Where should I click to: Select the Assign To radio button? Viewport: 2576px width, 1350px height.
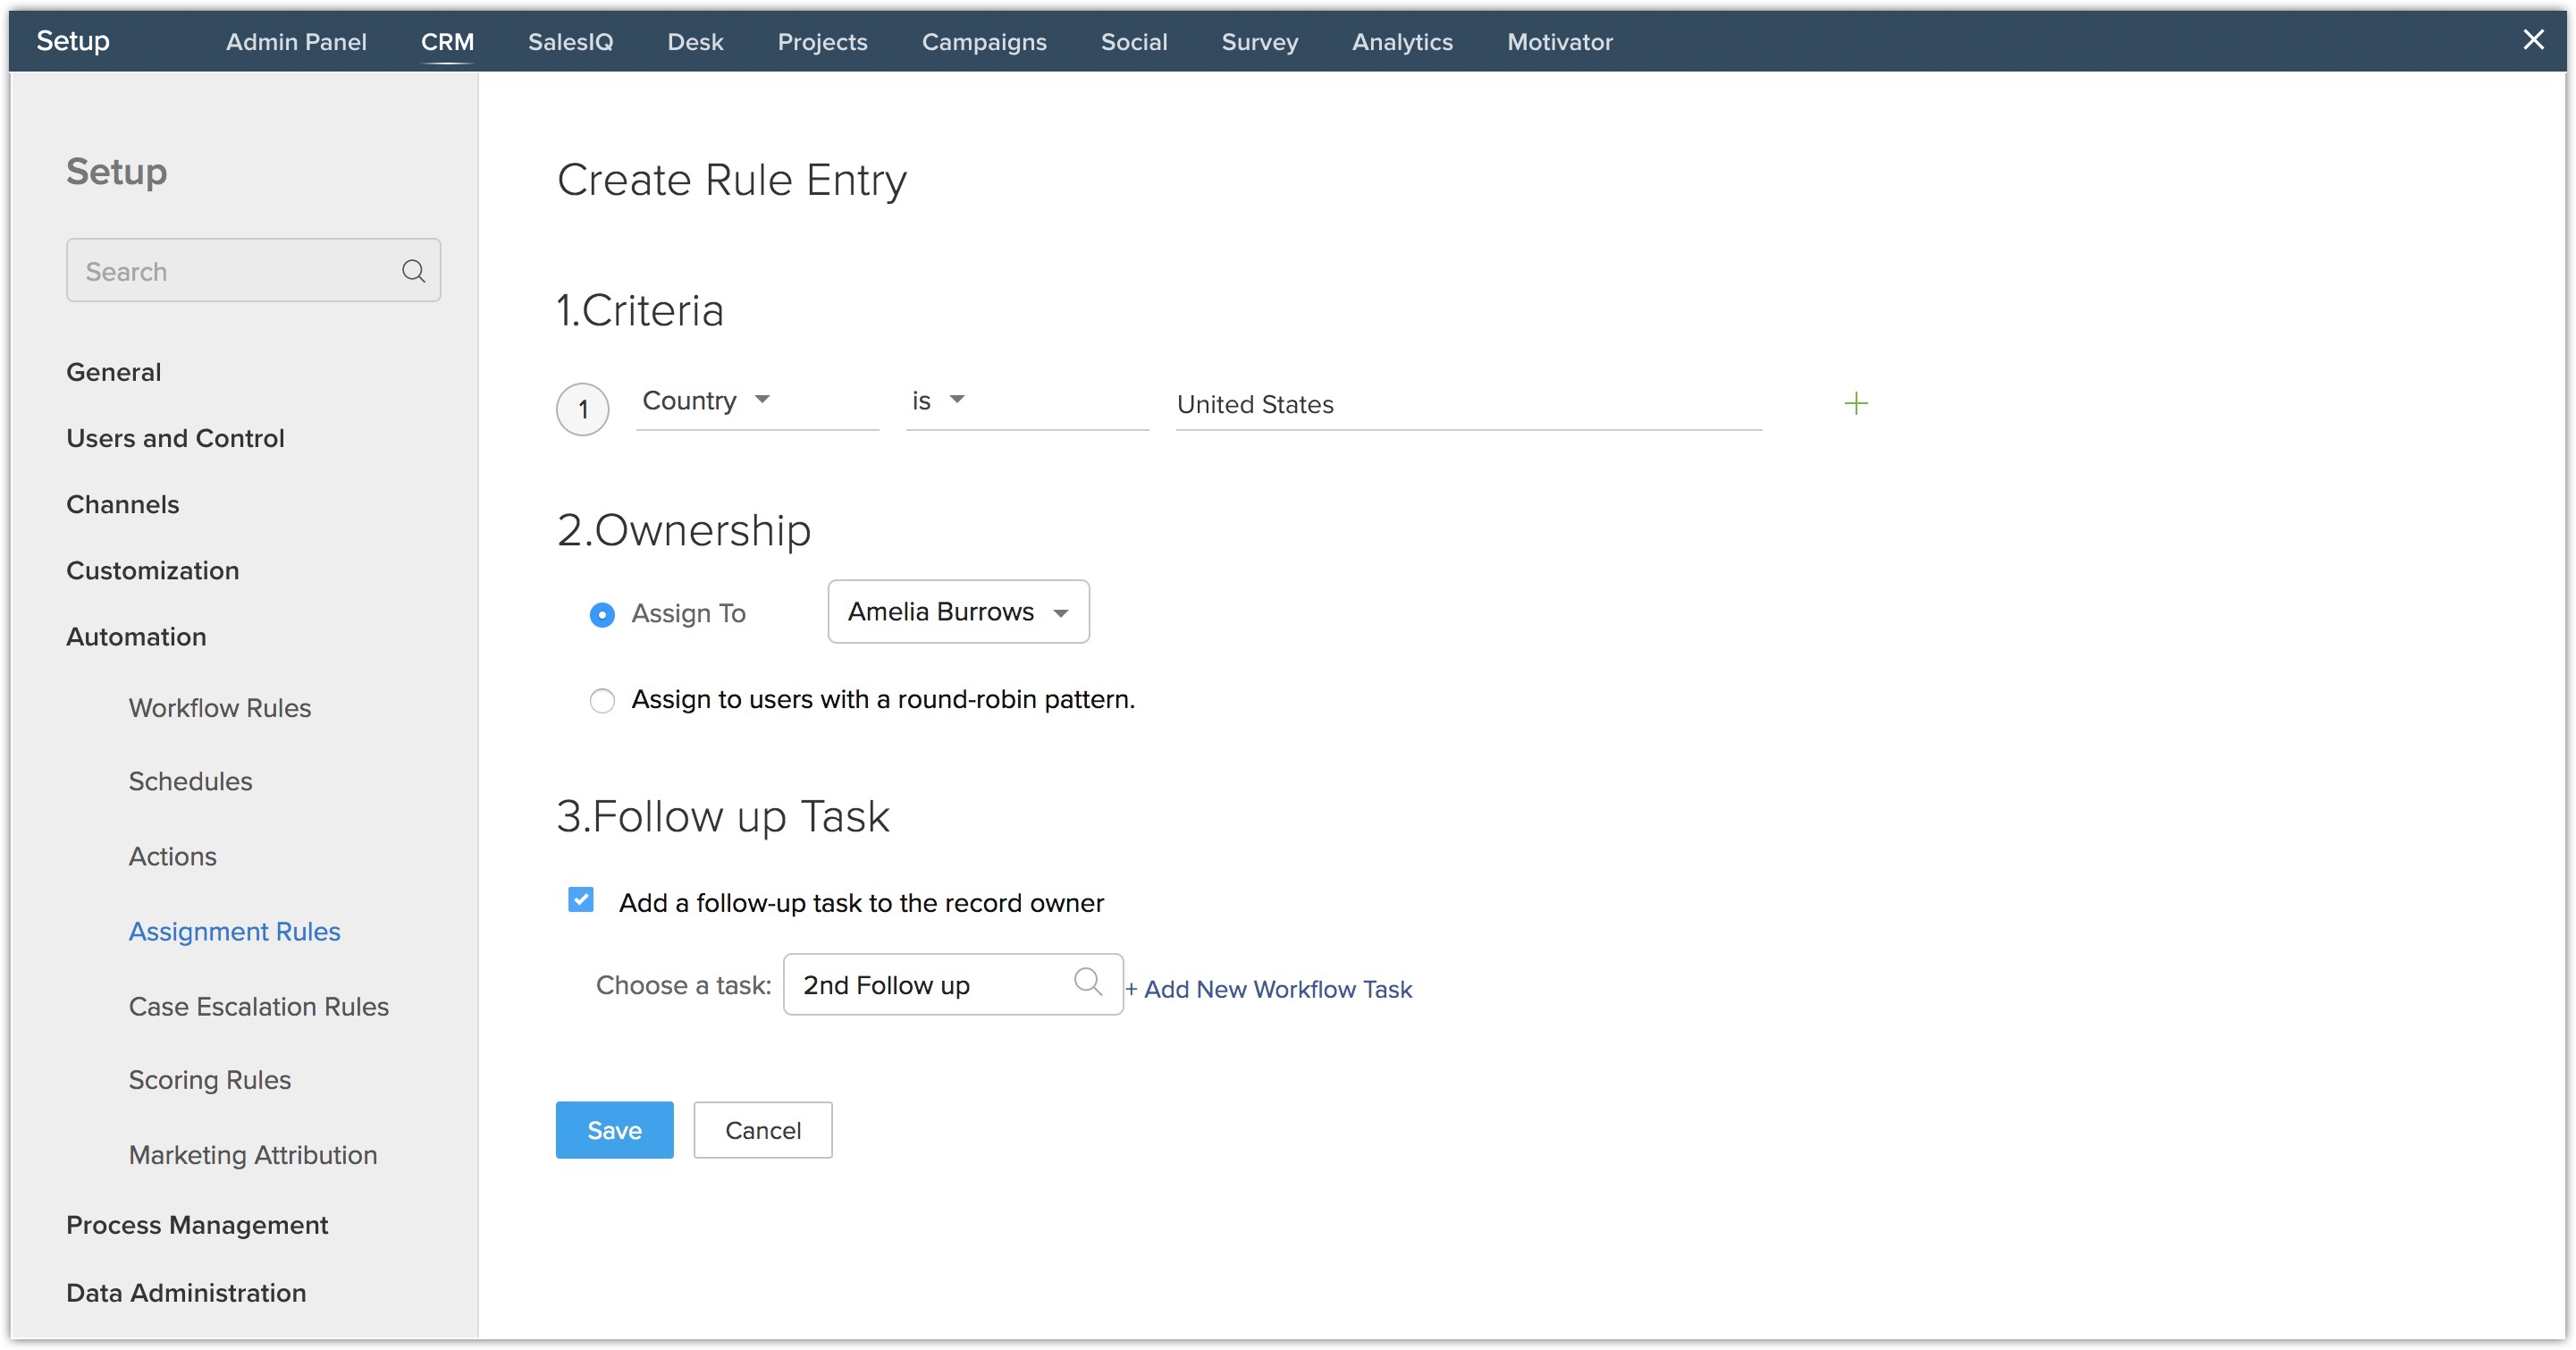(602, 614)
